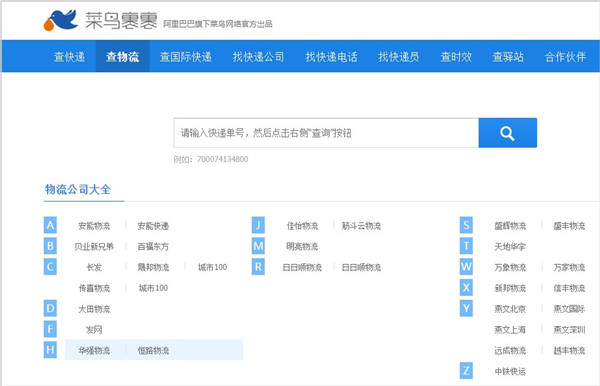Select the letter C index icon
The height and width of the screenshot is (386, 600).
pos(50,267)
